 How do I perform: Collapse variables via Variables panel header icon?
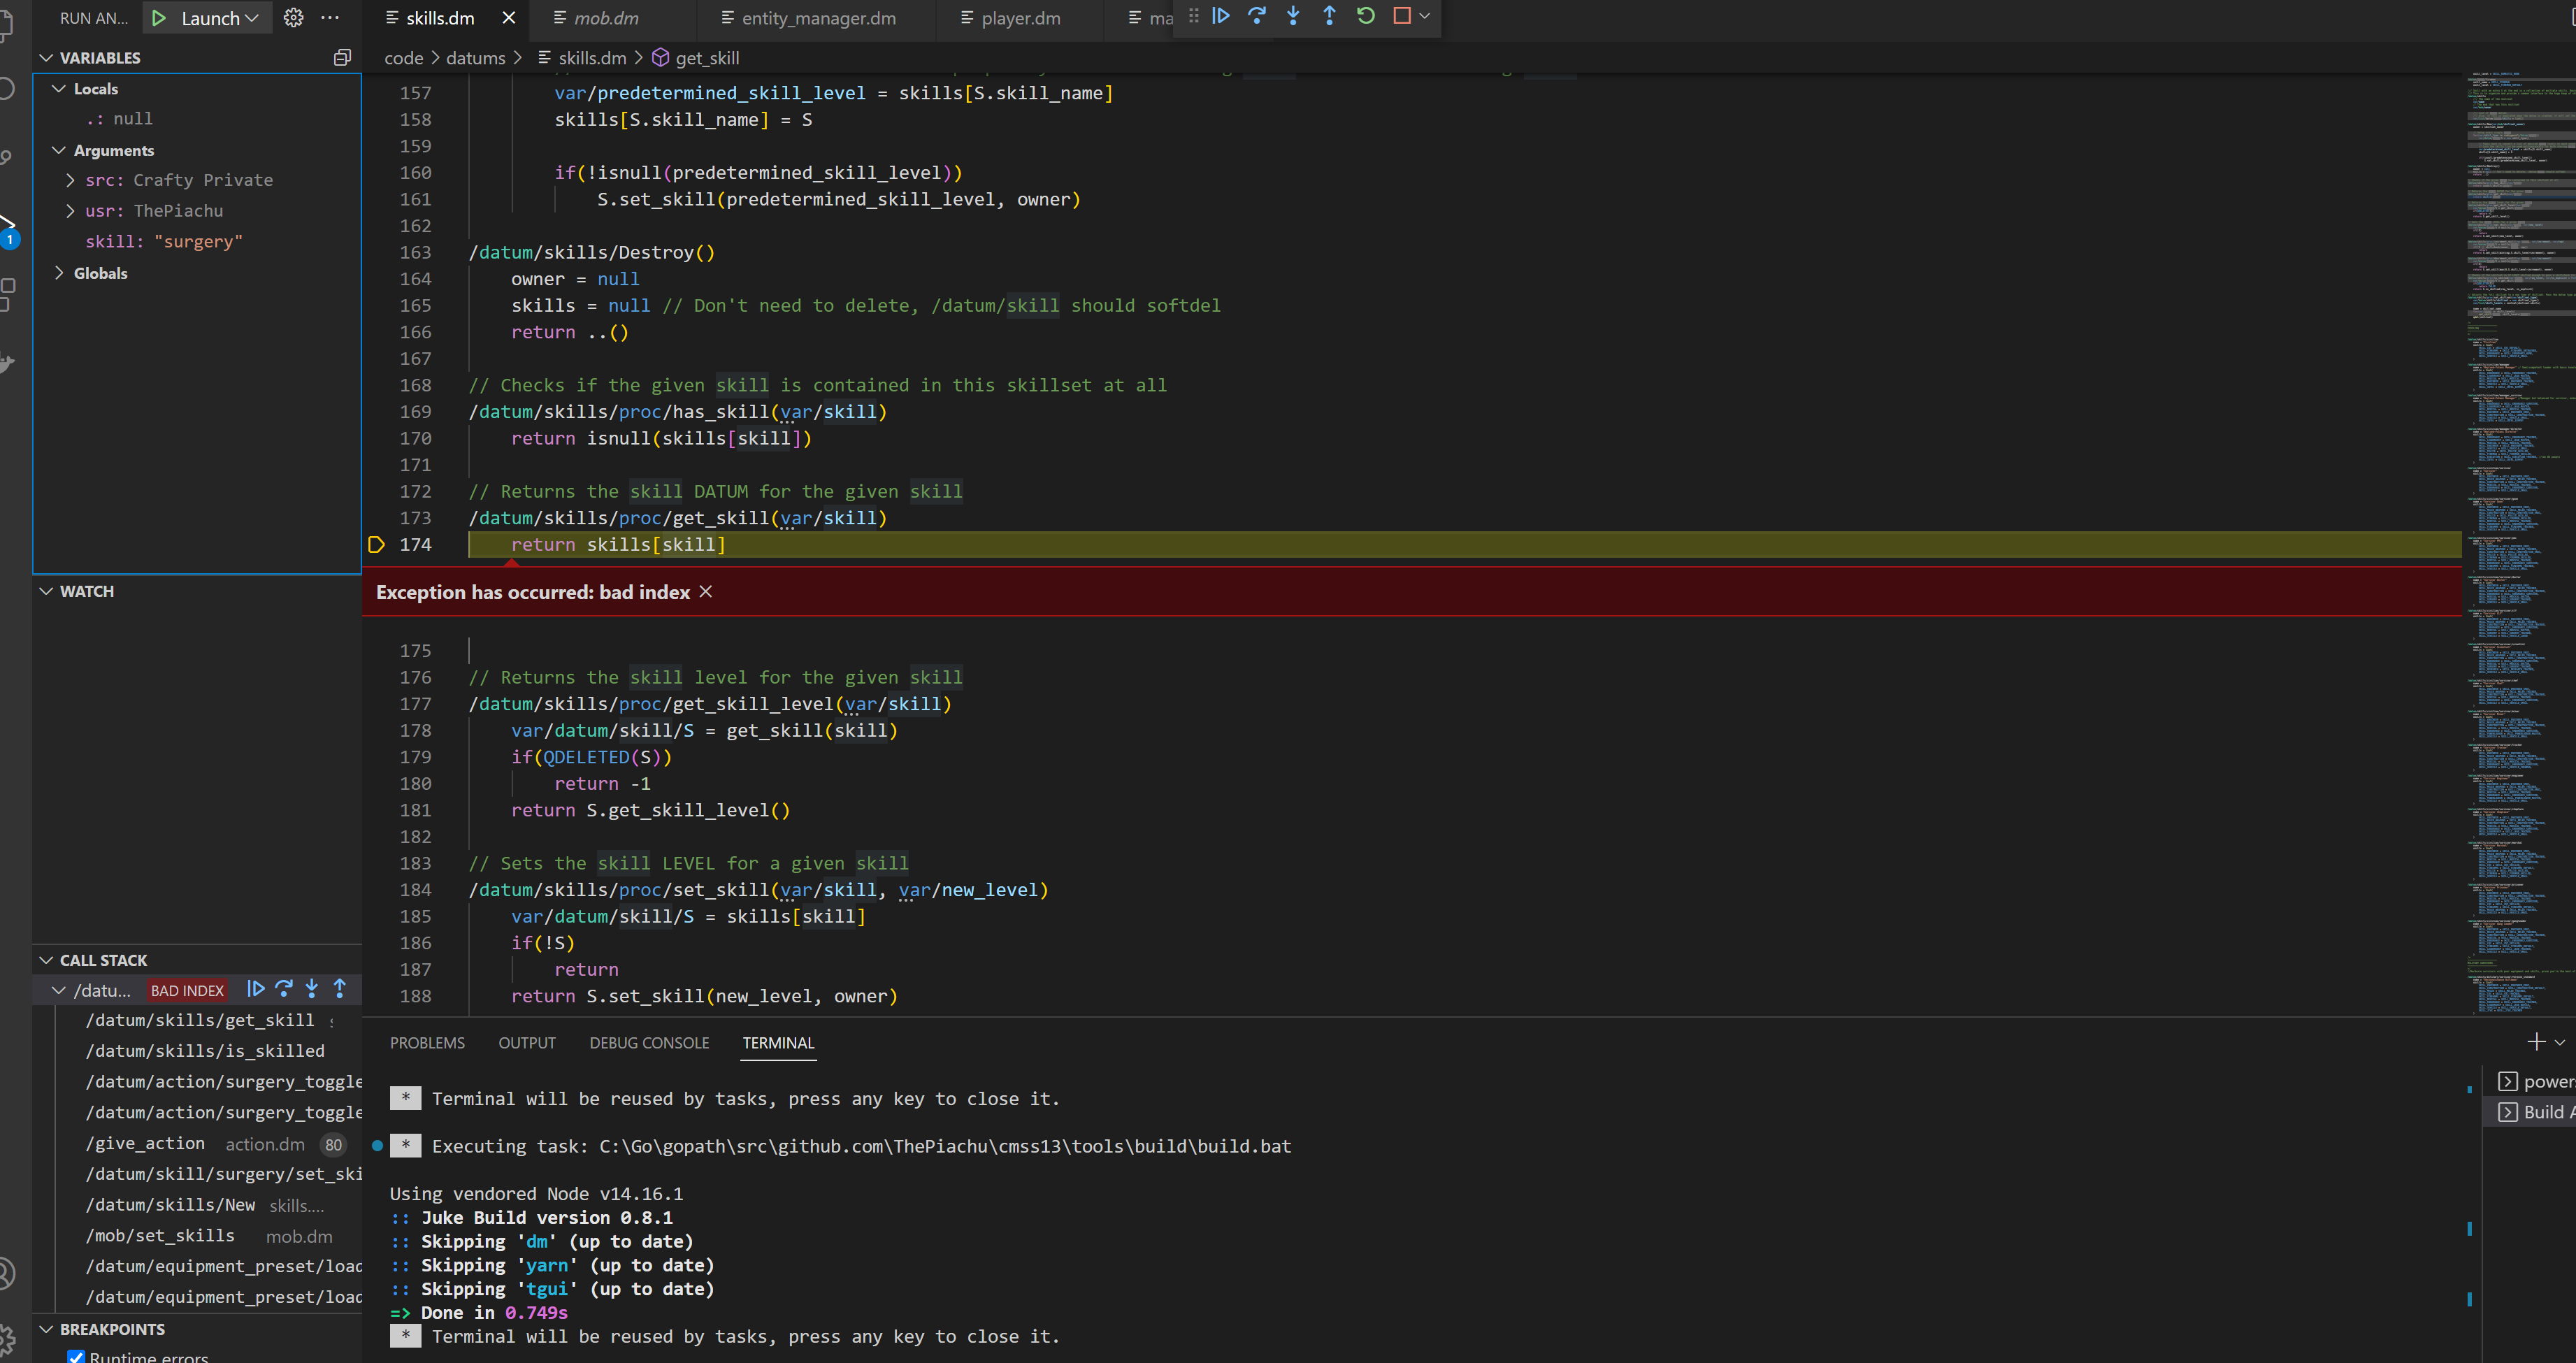[x=342, y=57]
